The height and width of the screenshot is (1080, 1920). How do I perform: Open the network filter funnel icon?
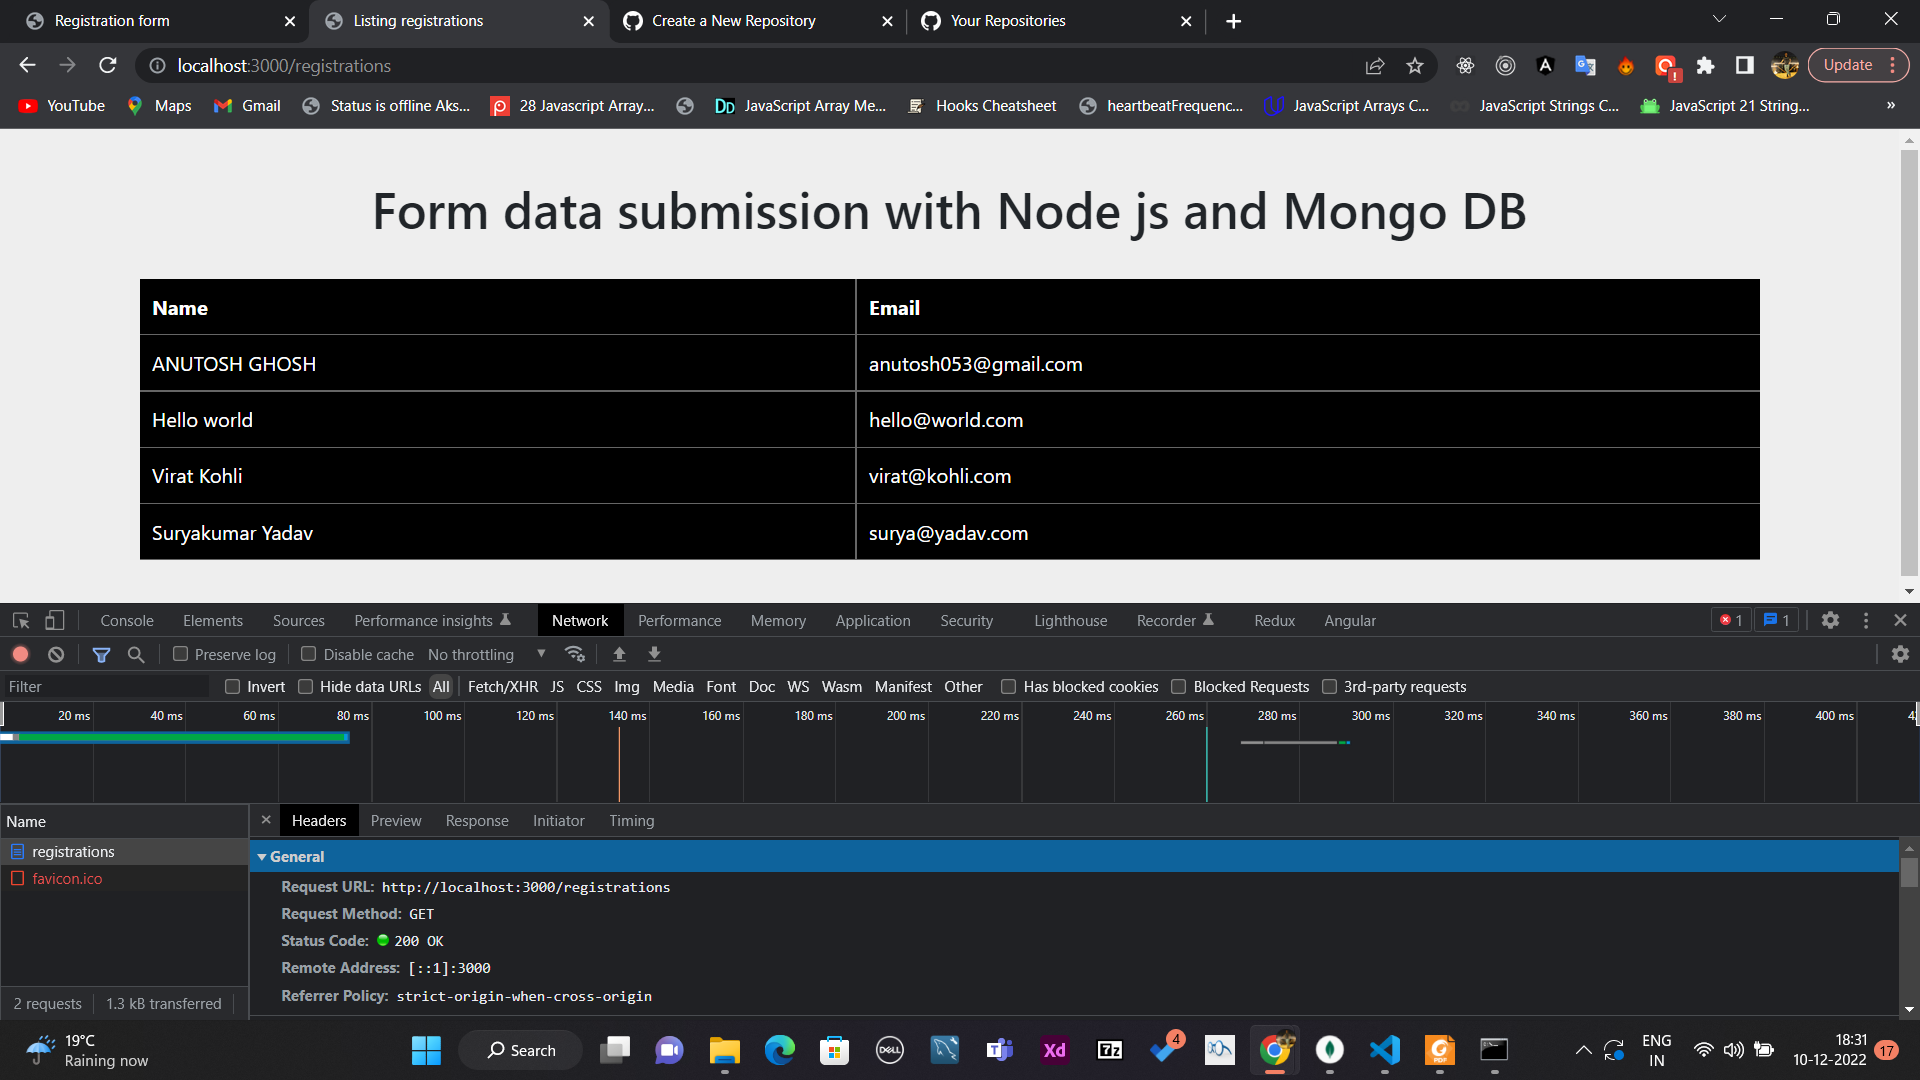pyautogui.click(x=101, y=654)
